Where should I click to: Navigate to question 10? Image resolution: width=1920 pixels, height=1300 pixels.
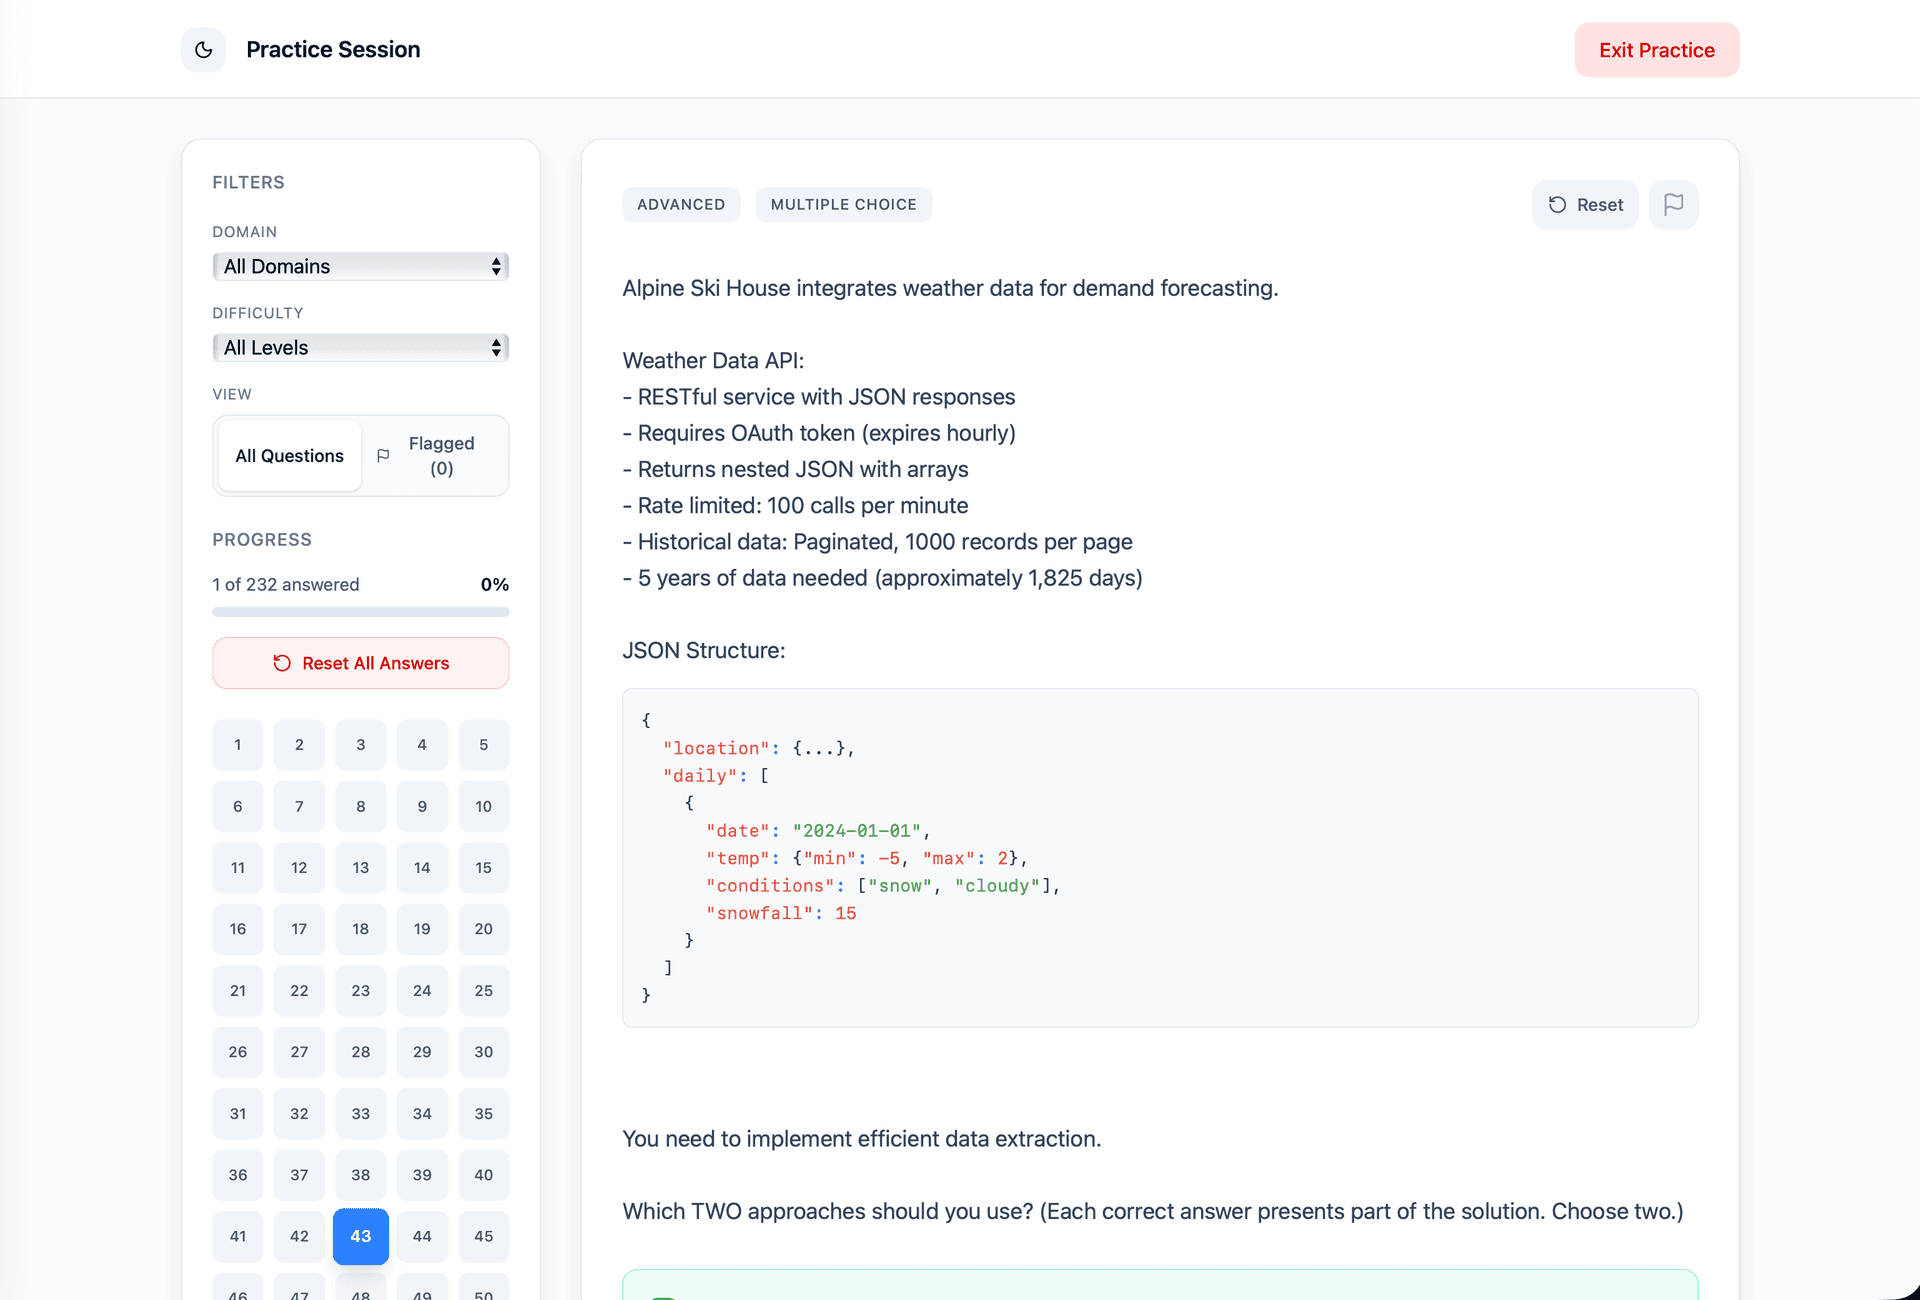[484, 807]
